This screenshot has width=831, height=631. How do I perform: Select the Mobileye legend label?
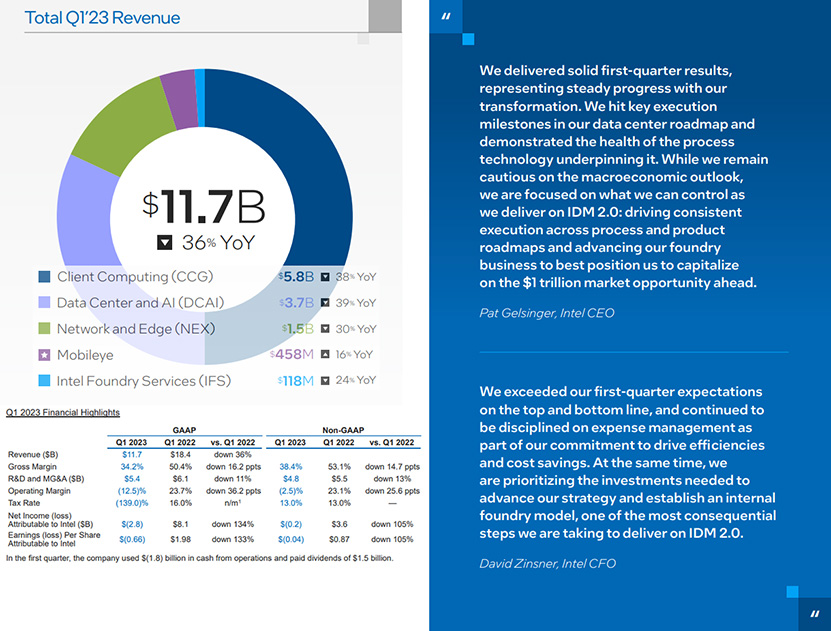click(85, 355)
